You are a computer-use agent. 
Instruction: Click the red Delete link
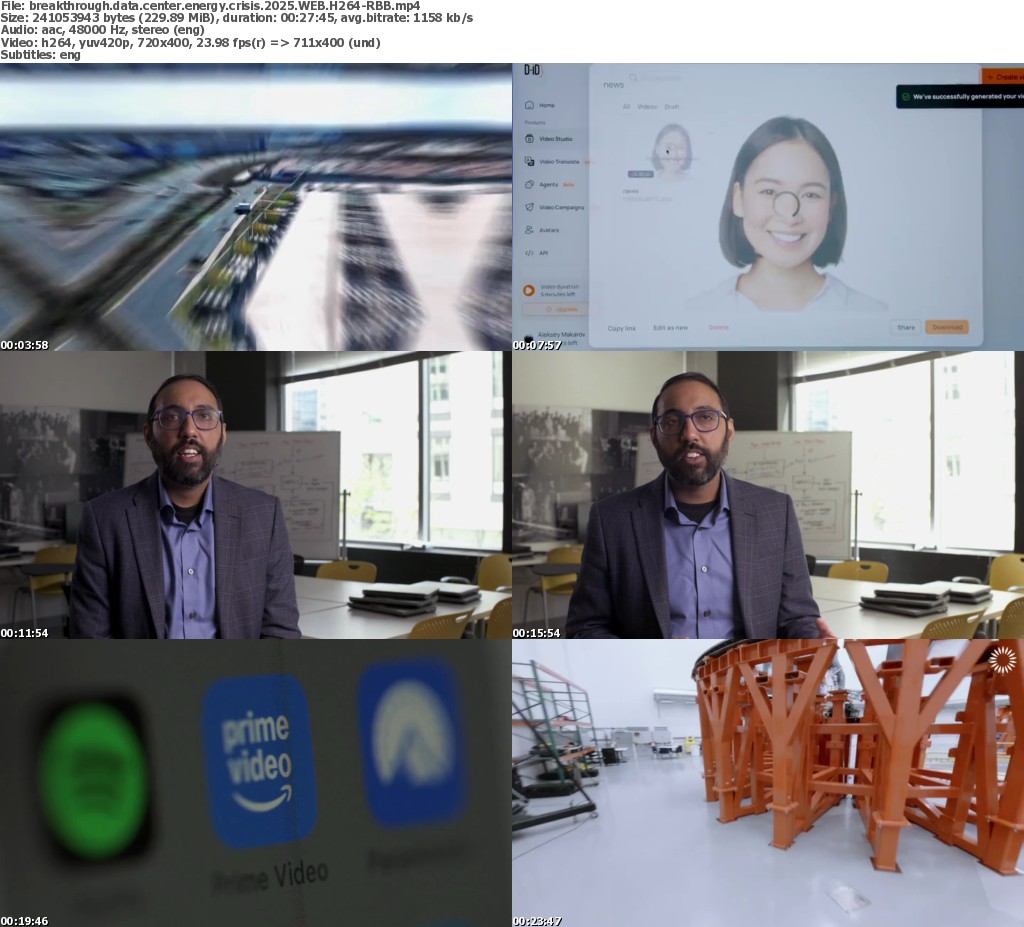[718, 328]
